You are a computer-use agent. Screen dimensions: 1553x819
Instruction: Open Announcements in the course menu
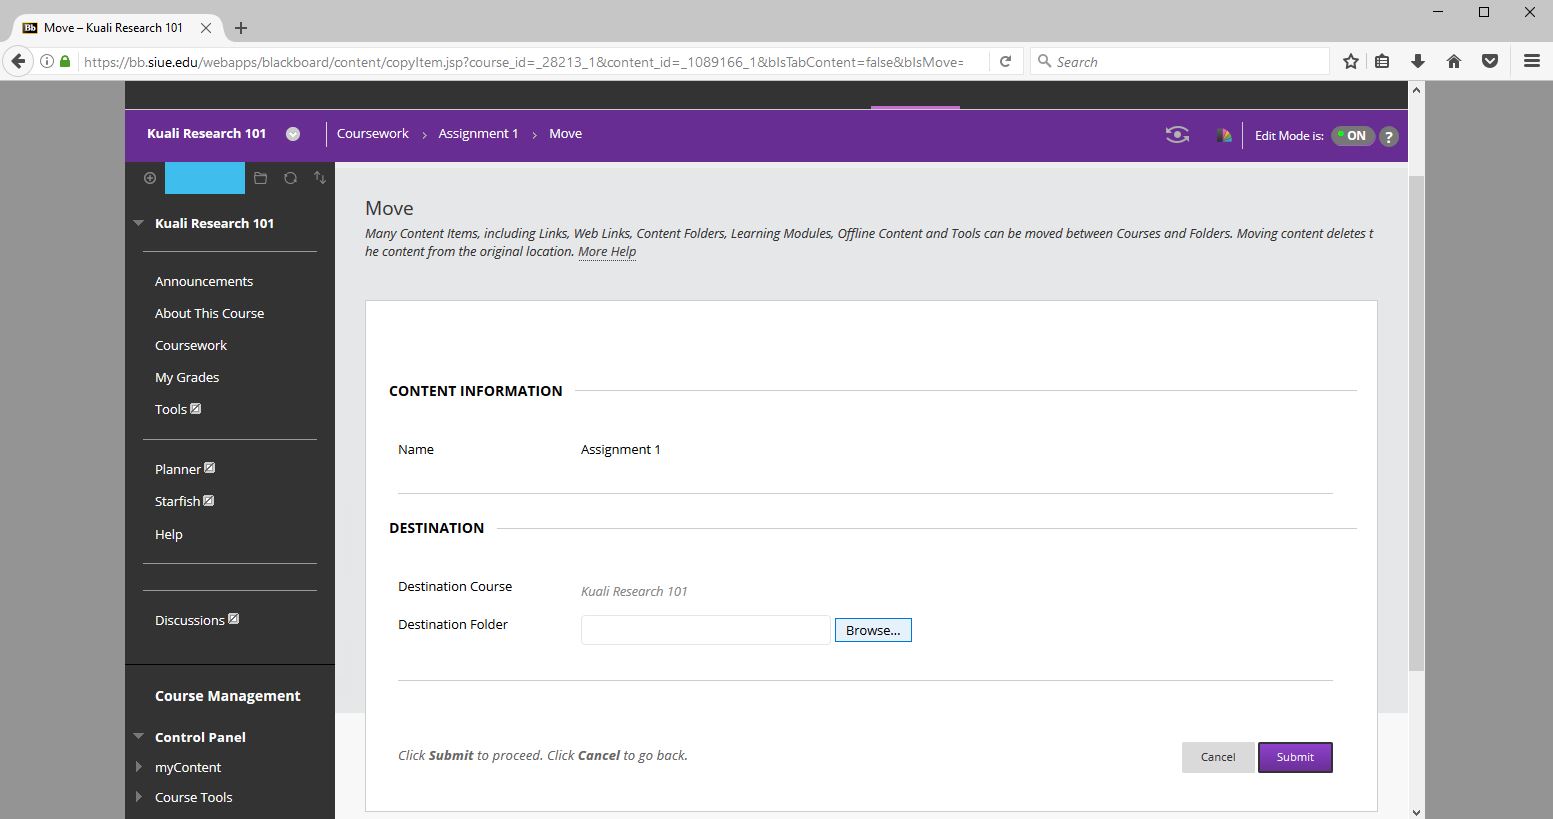coord(204,281)
